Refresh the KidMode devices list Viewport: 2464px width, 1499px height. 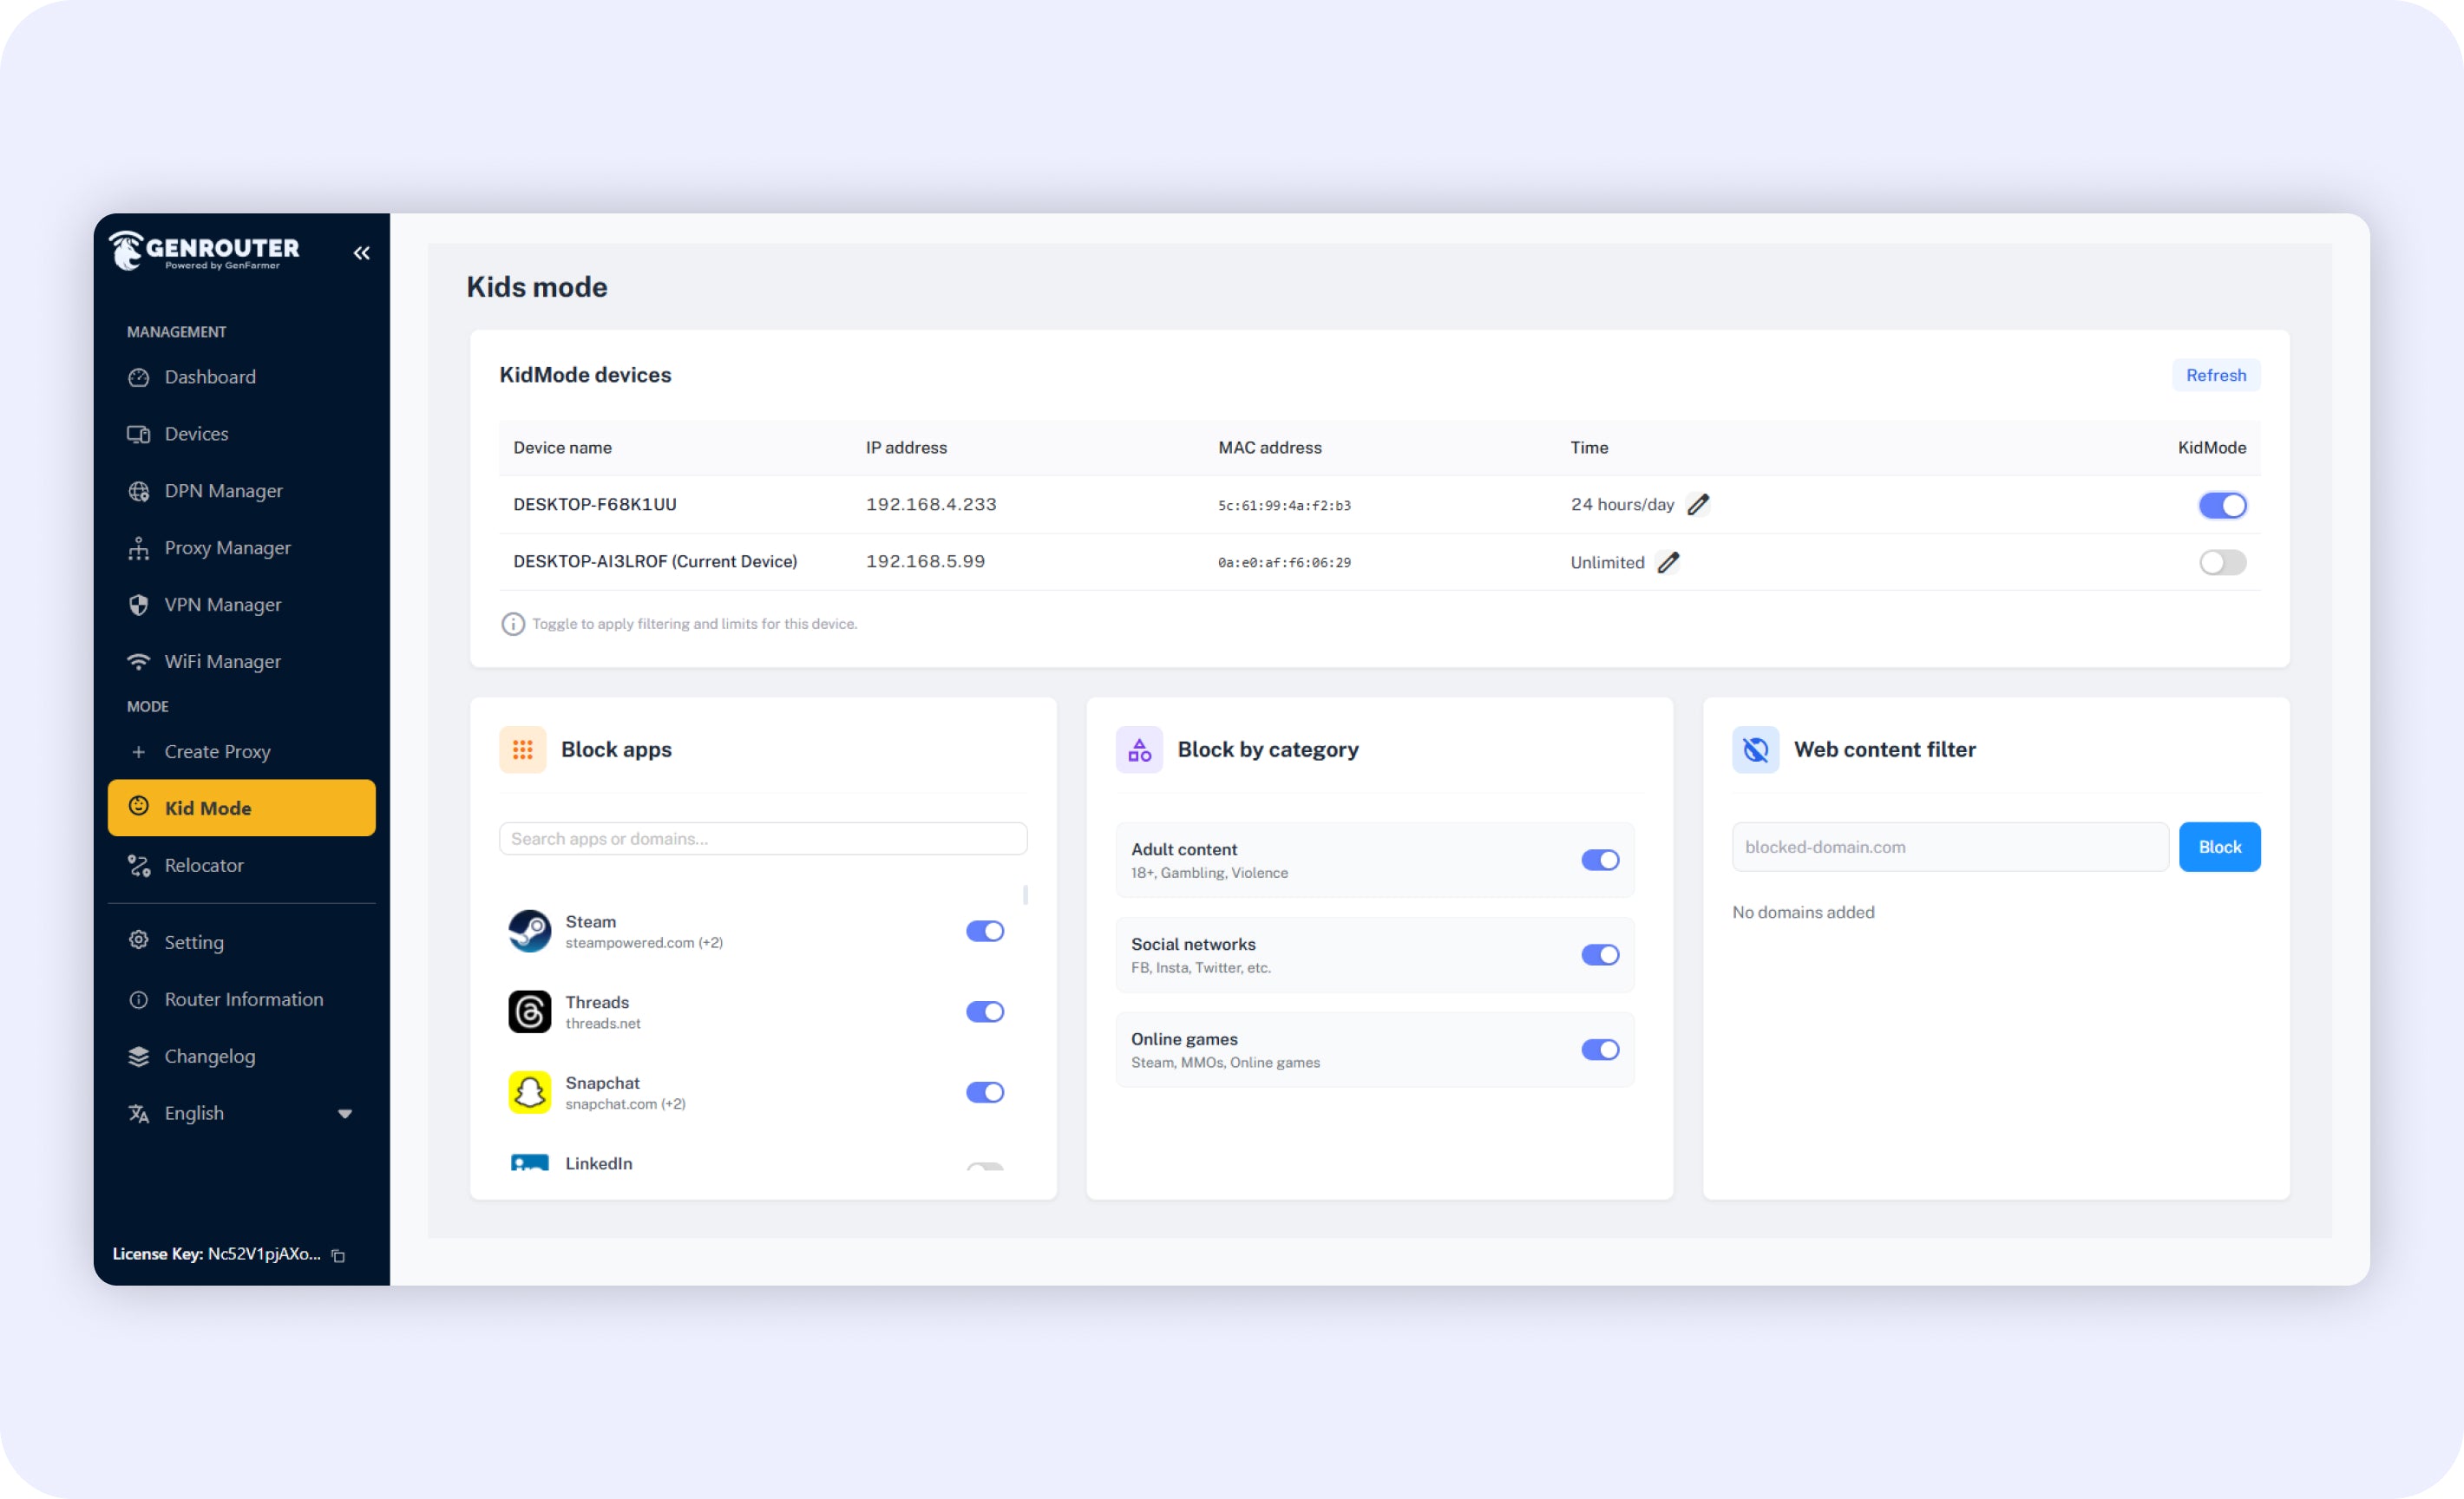click(x=2215, y=375)
